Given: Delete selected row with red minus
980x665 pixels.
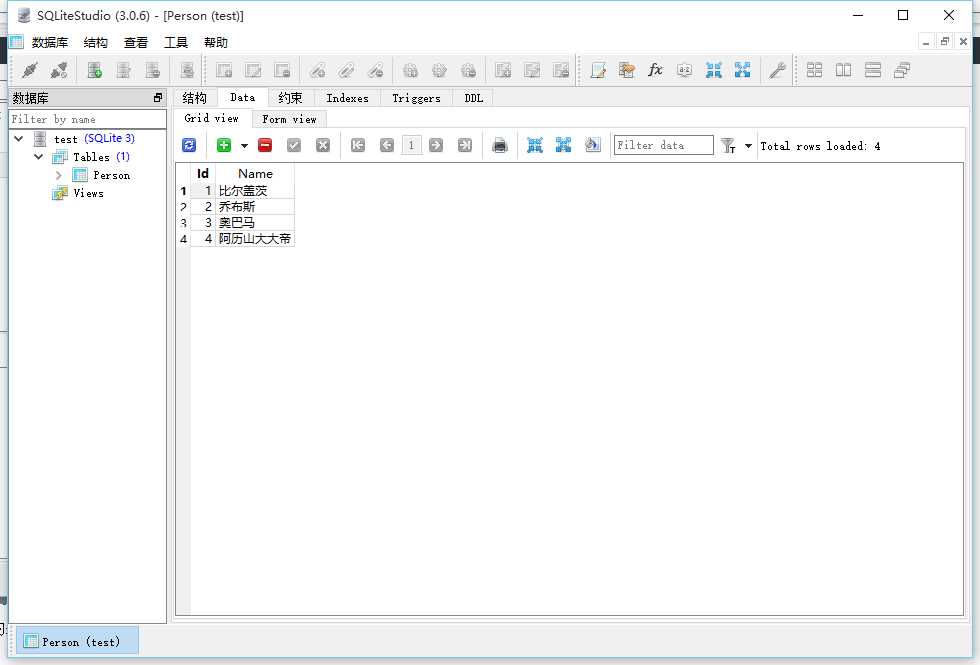Looking at the screenshot, I should (265, 146).
